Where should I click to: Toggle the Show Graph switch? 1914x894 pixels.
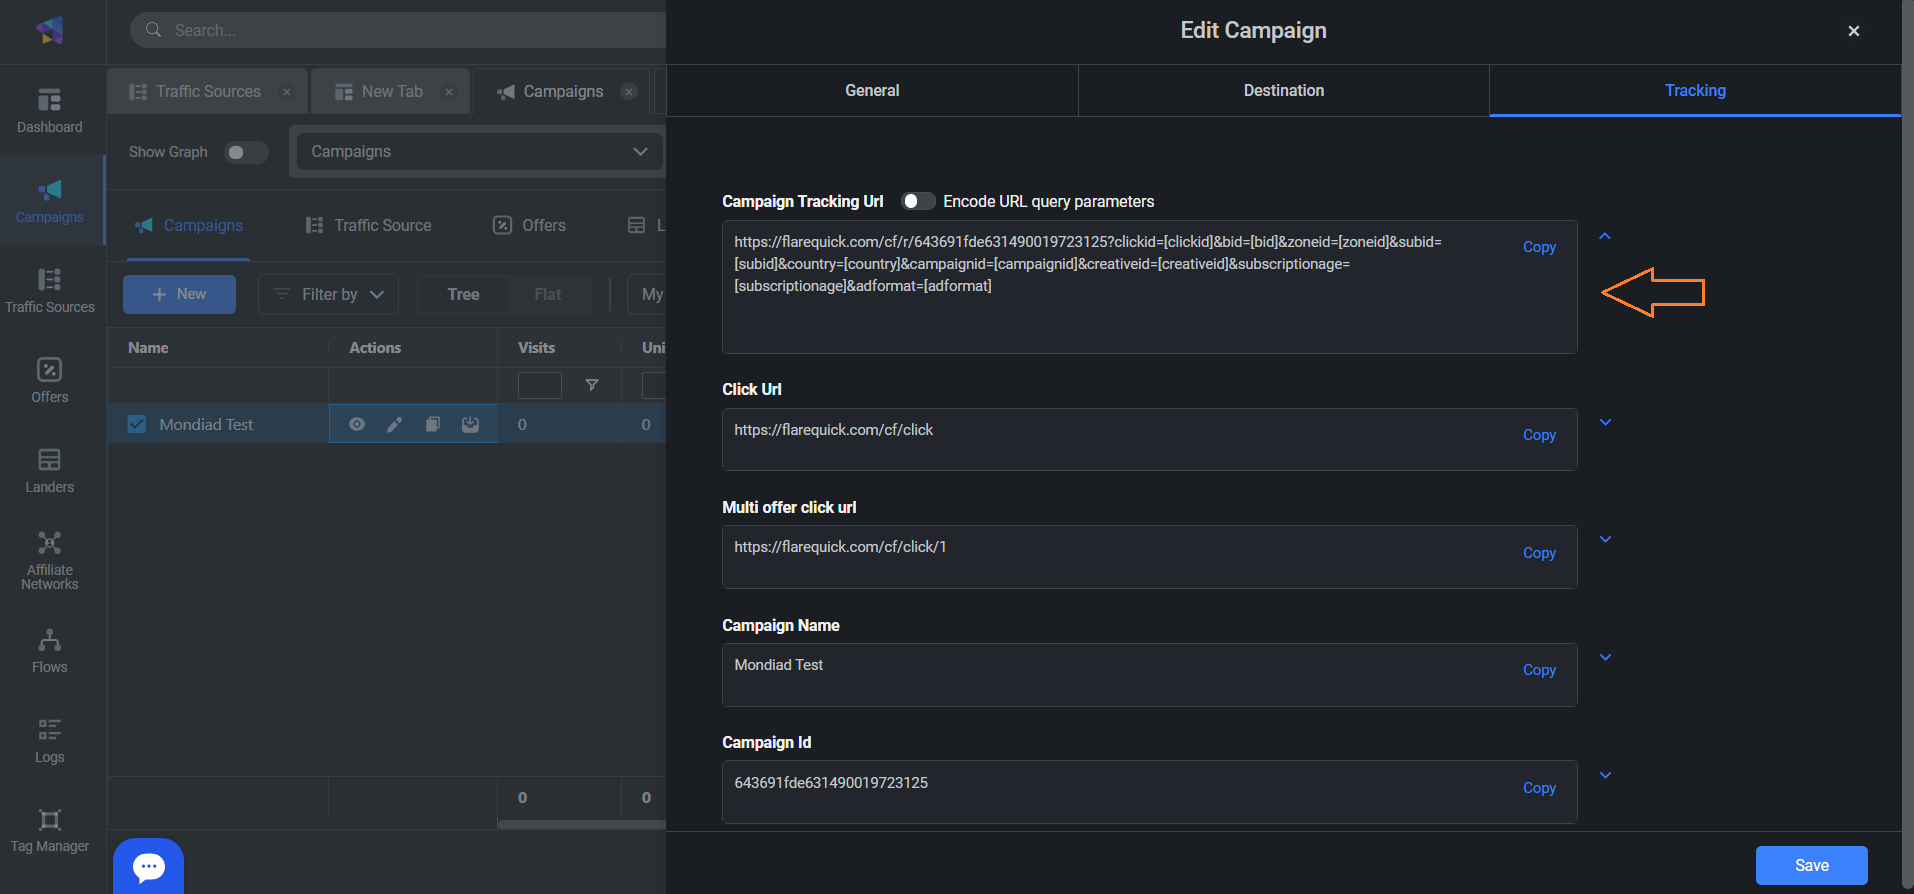point(245,152)
